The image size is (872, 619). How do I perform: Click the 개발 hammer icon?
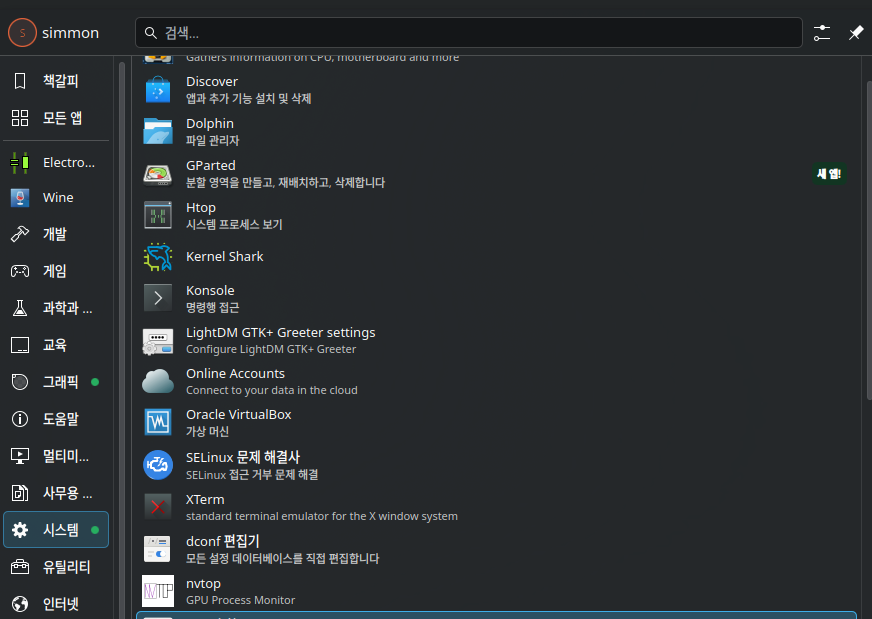[20, 234]
